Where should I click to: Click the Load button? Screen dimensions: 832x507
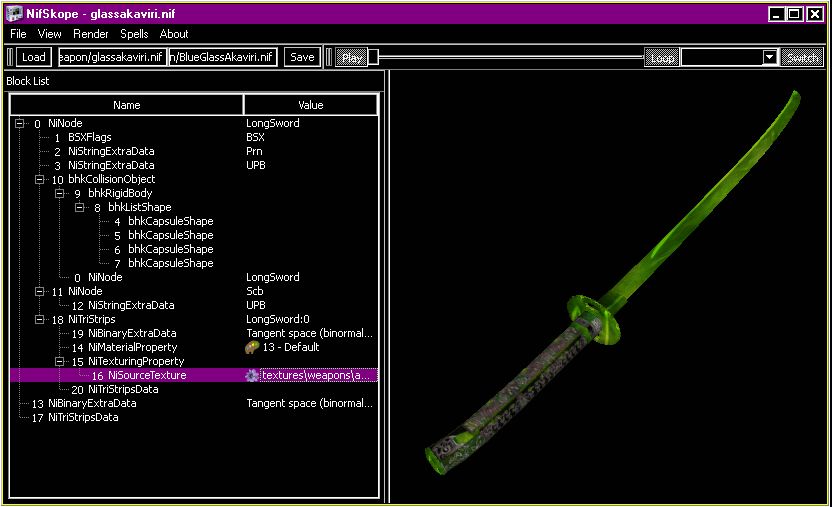pos(33,57)
